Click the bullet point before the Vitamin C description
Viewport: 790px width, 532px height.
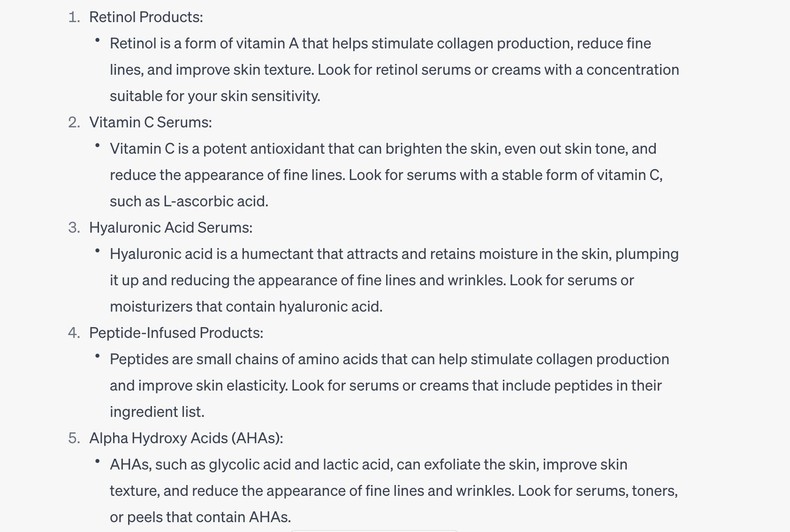(x=97, y=146)
